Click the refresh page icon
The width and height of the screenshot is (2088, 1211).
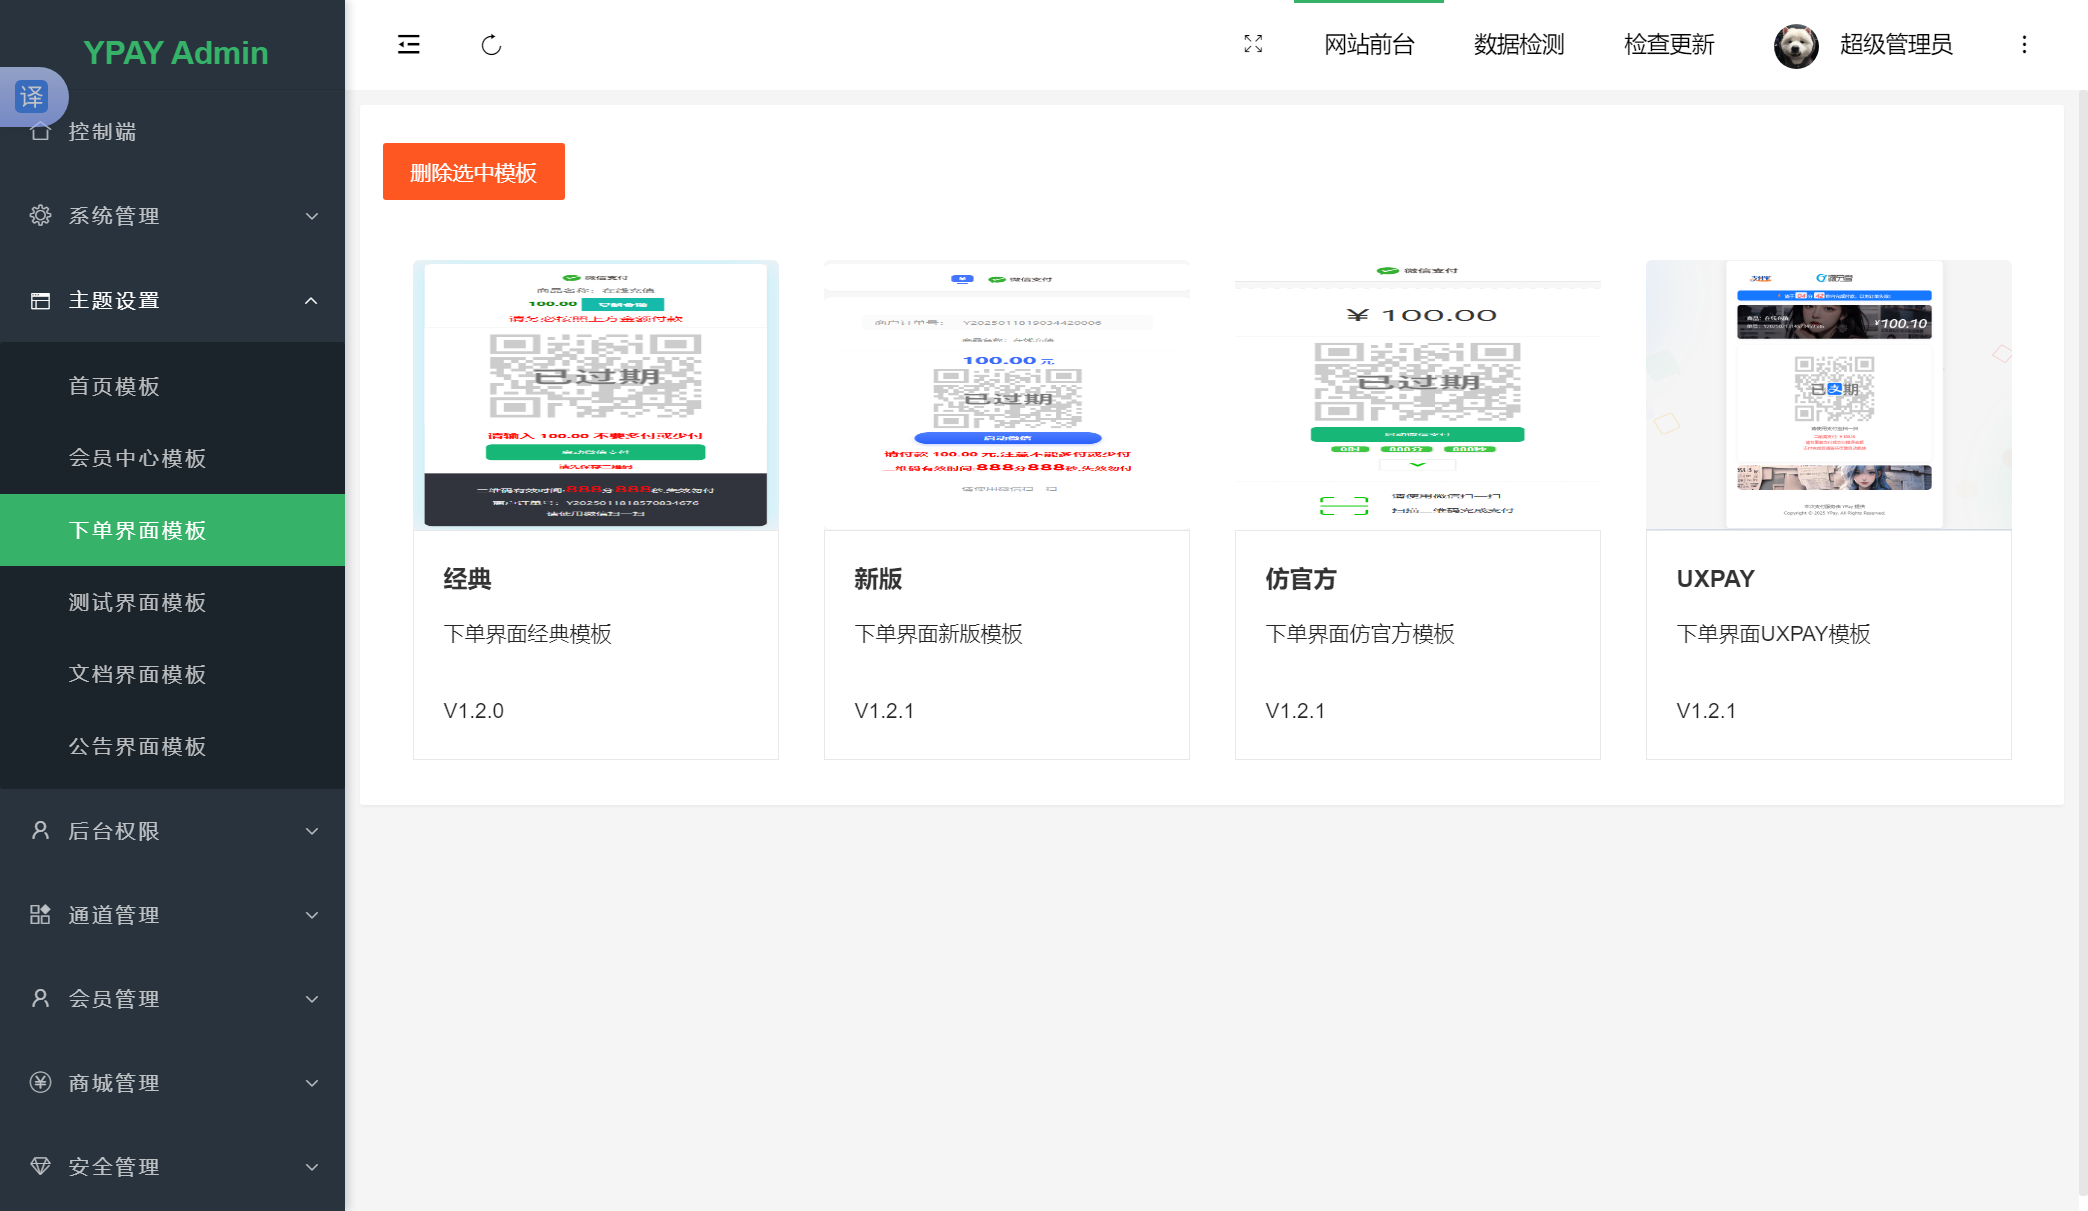[491, 45]
